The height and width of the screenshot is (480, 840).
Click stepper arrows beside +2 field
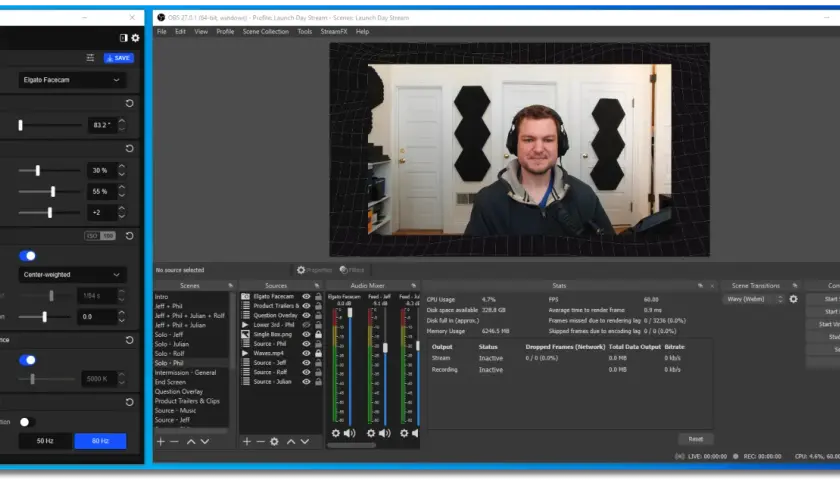pos(122,212)
